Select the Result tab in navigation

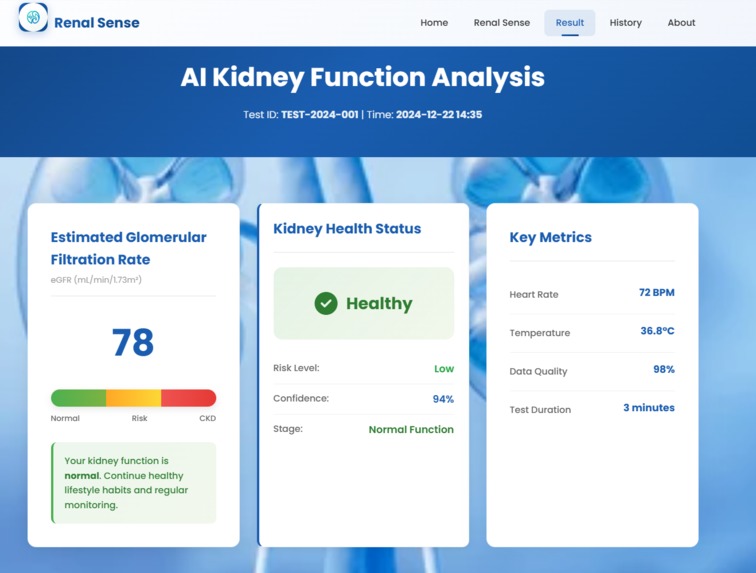(x=569, y=23)
